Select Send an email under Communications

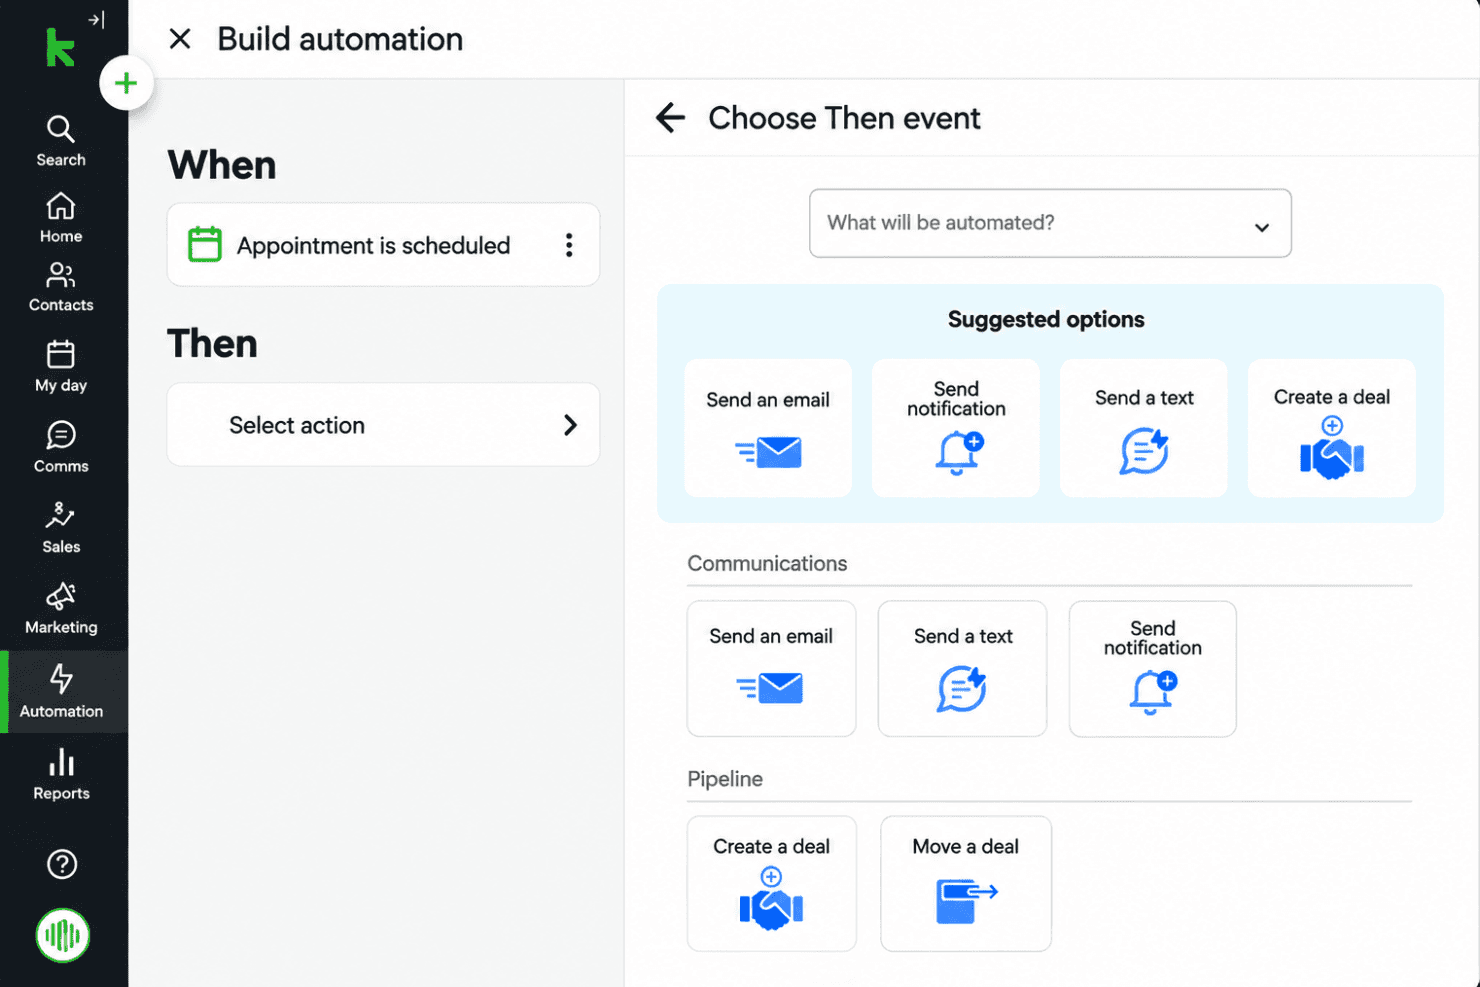771,669
